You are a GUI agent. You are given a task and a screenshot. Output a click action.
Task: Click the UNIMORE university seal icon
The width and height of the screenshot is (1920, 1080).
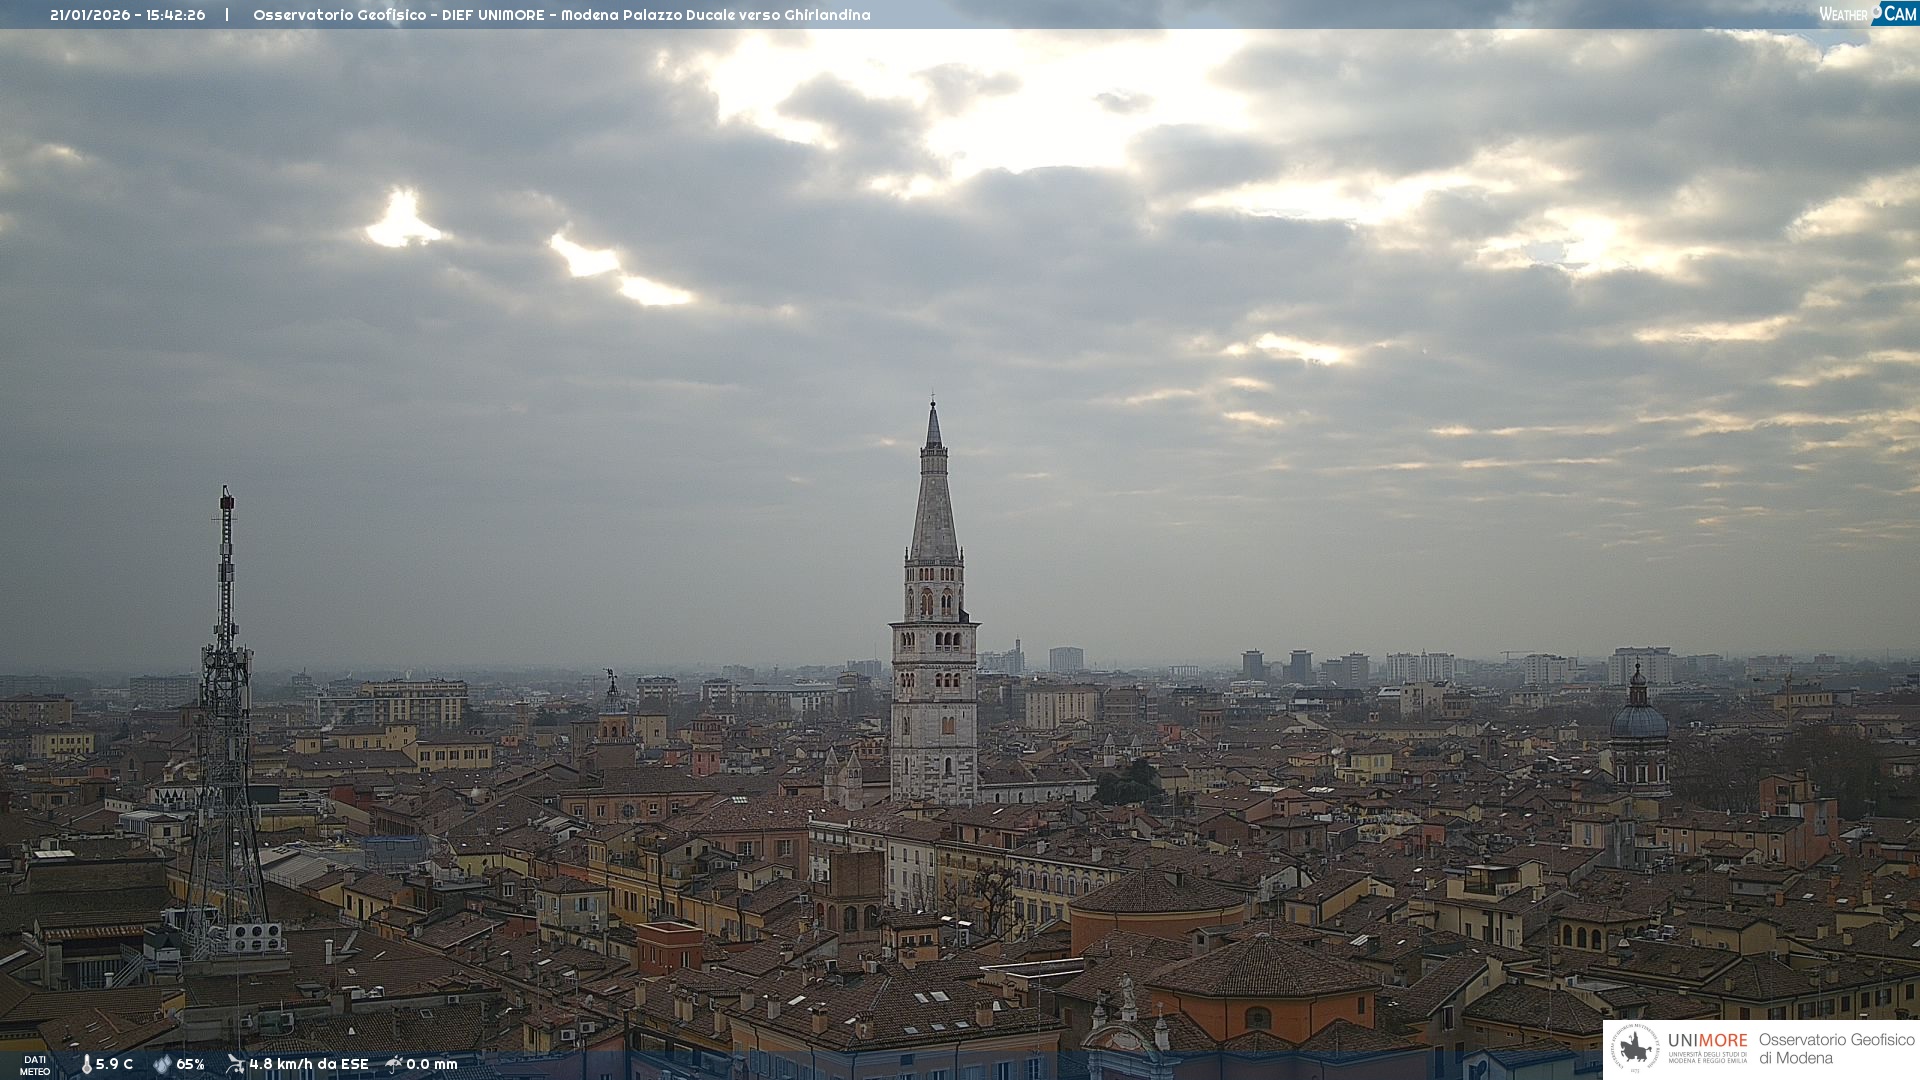(1636, 1049)
